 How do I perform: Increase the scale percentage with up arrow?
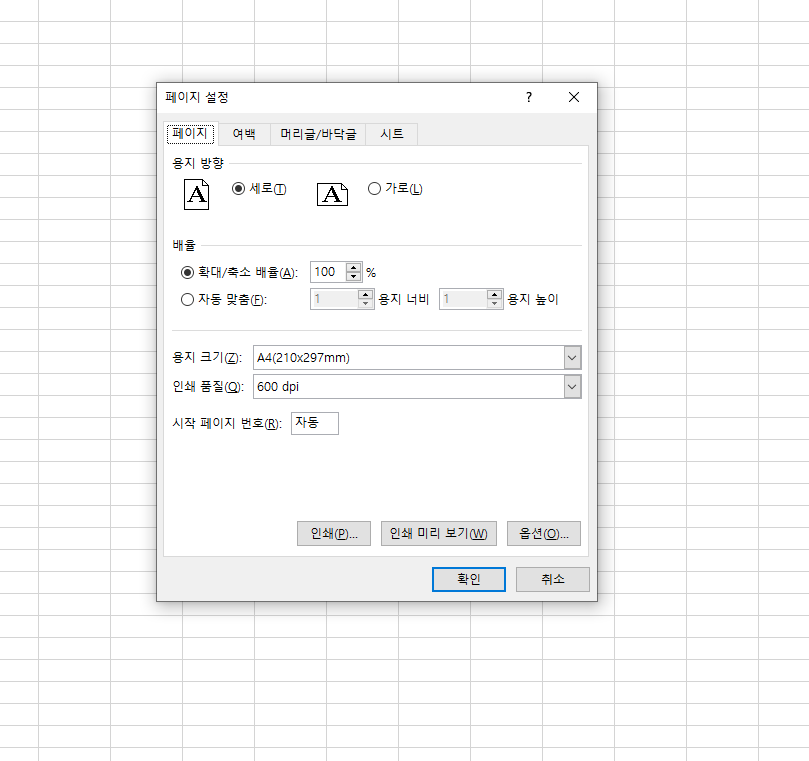coord(353,267)
